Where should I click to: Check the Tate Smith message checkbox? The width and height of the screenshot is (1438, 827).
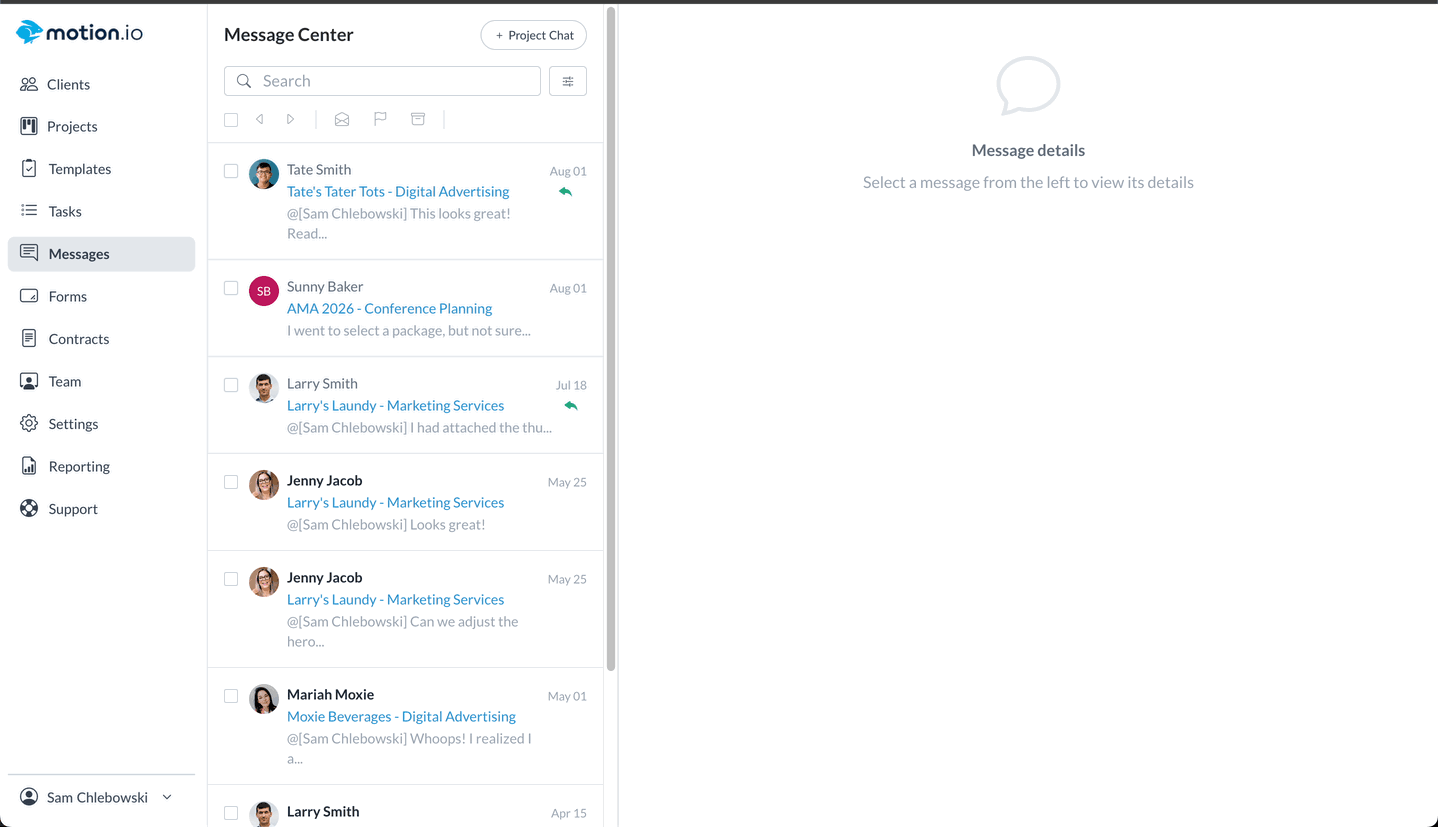pyautogui.click(x=231, y=171)
